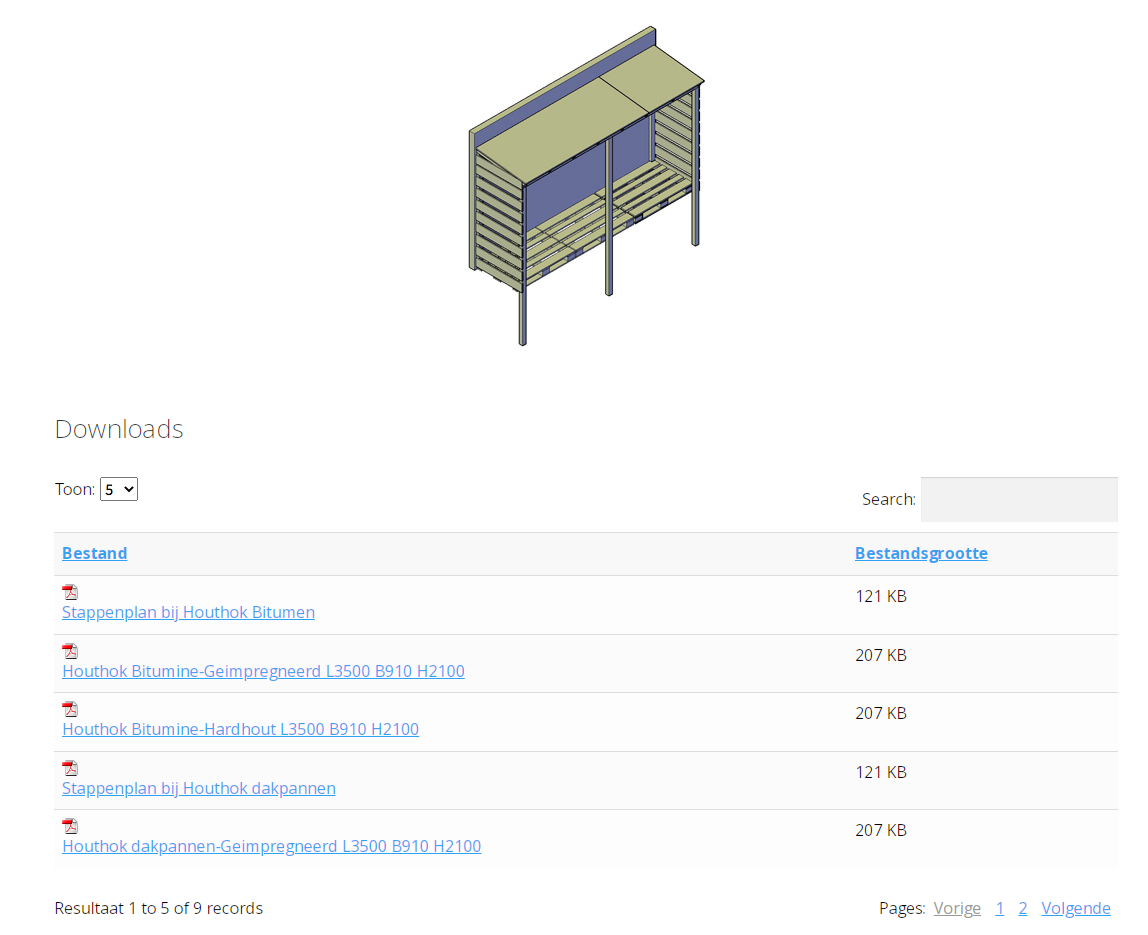Sort table by Bestand column
Image resolution: width=1148 pixels, height=935 pixels.
pyautogui.click(x=94, y=554)
